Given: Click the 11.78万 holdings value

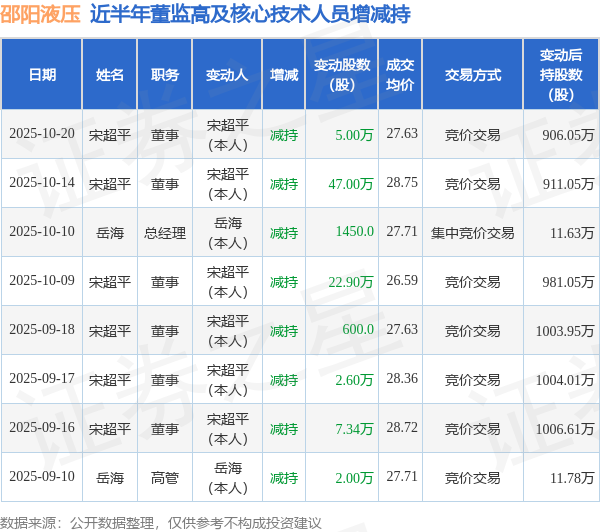Looking at the screenshot, I should [572, 478].
